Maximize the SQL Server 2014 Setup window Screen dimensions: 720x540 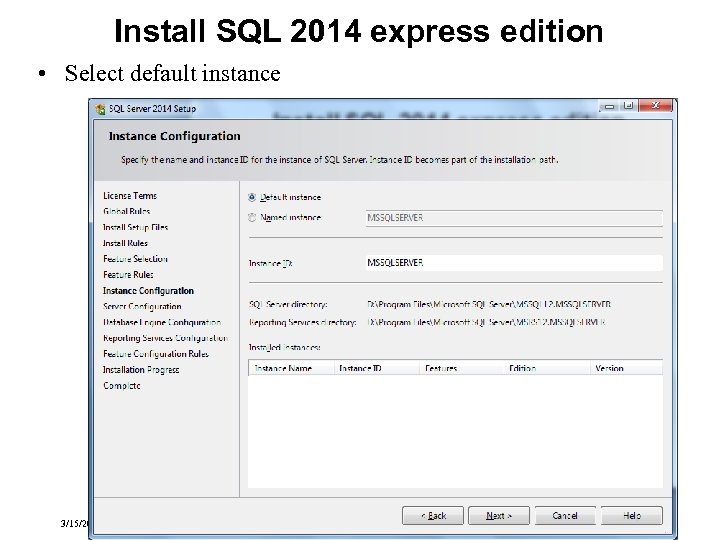628,106
